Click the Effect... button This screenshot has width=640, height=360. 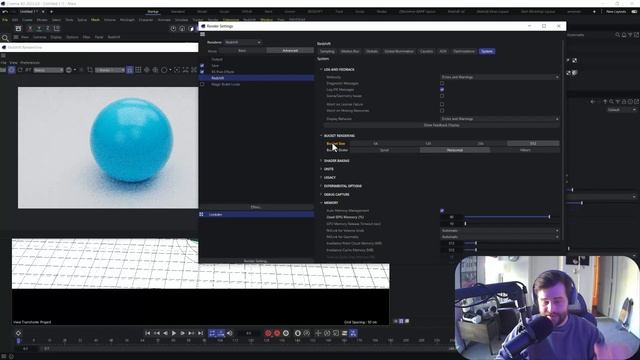click(x=256, y=207)
